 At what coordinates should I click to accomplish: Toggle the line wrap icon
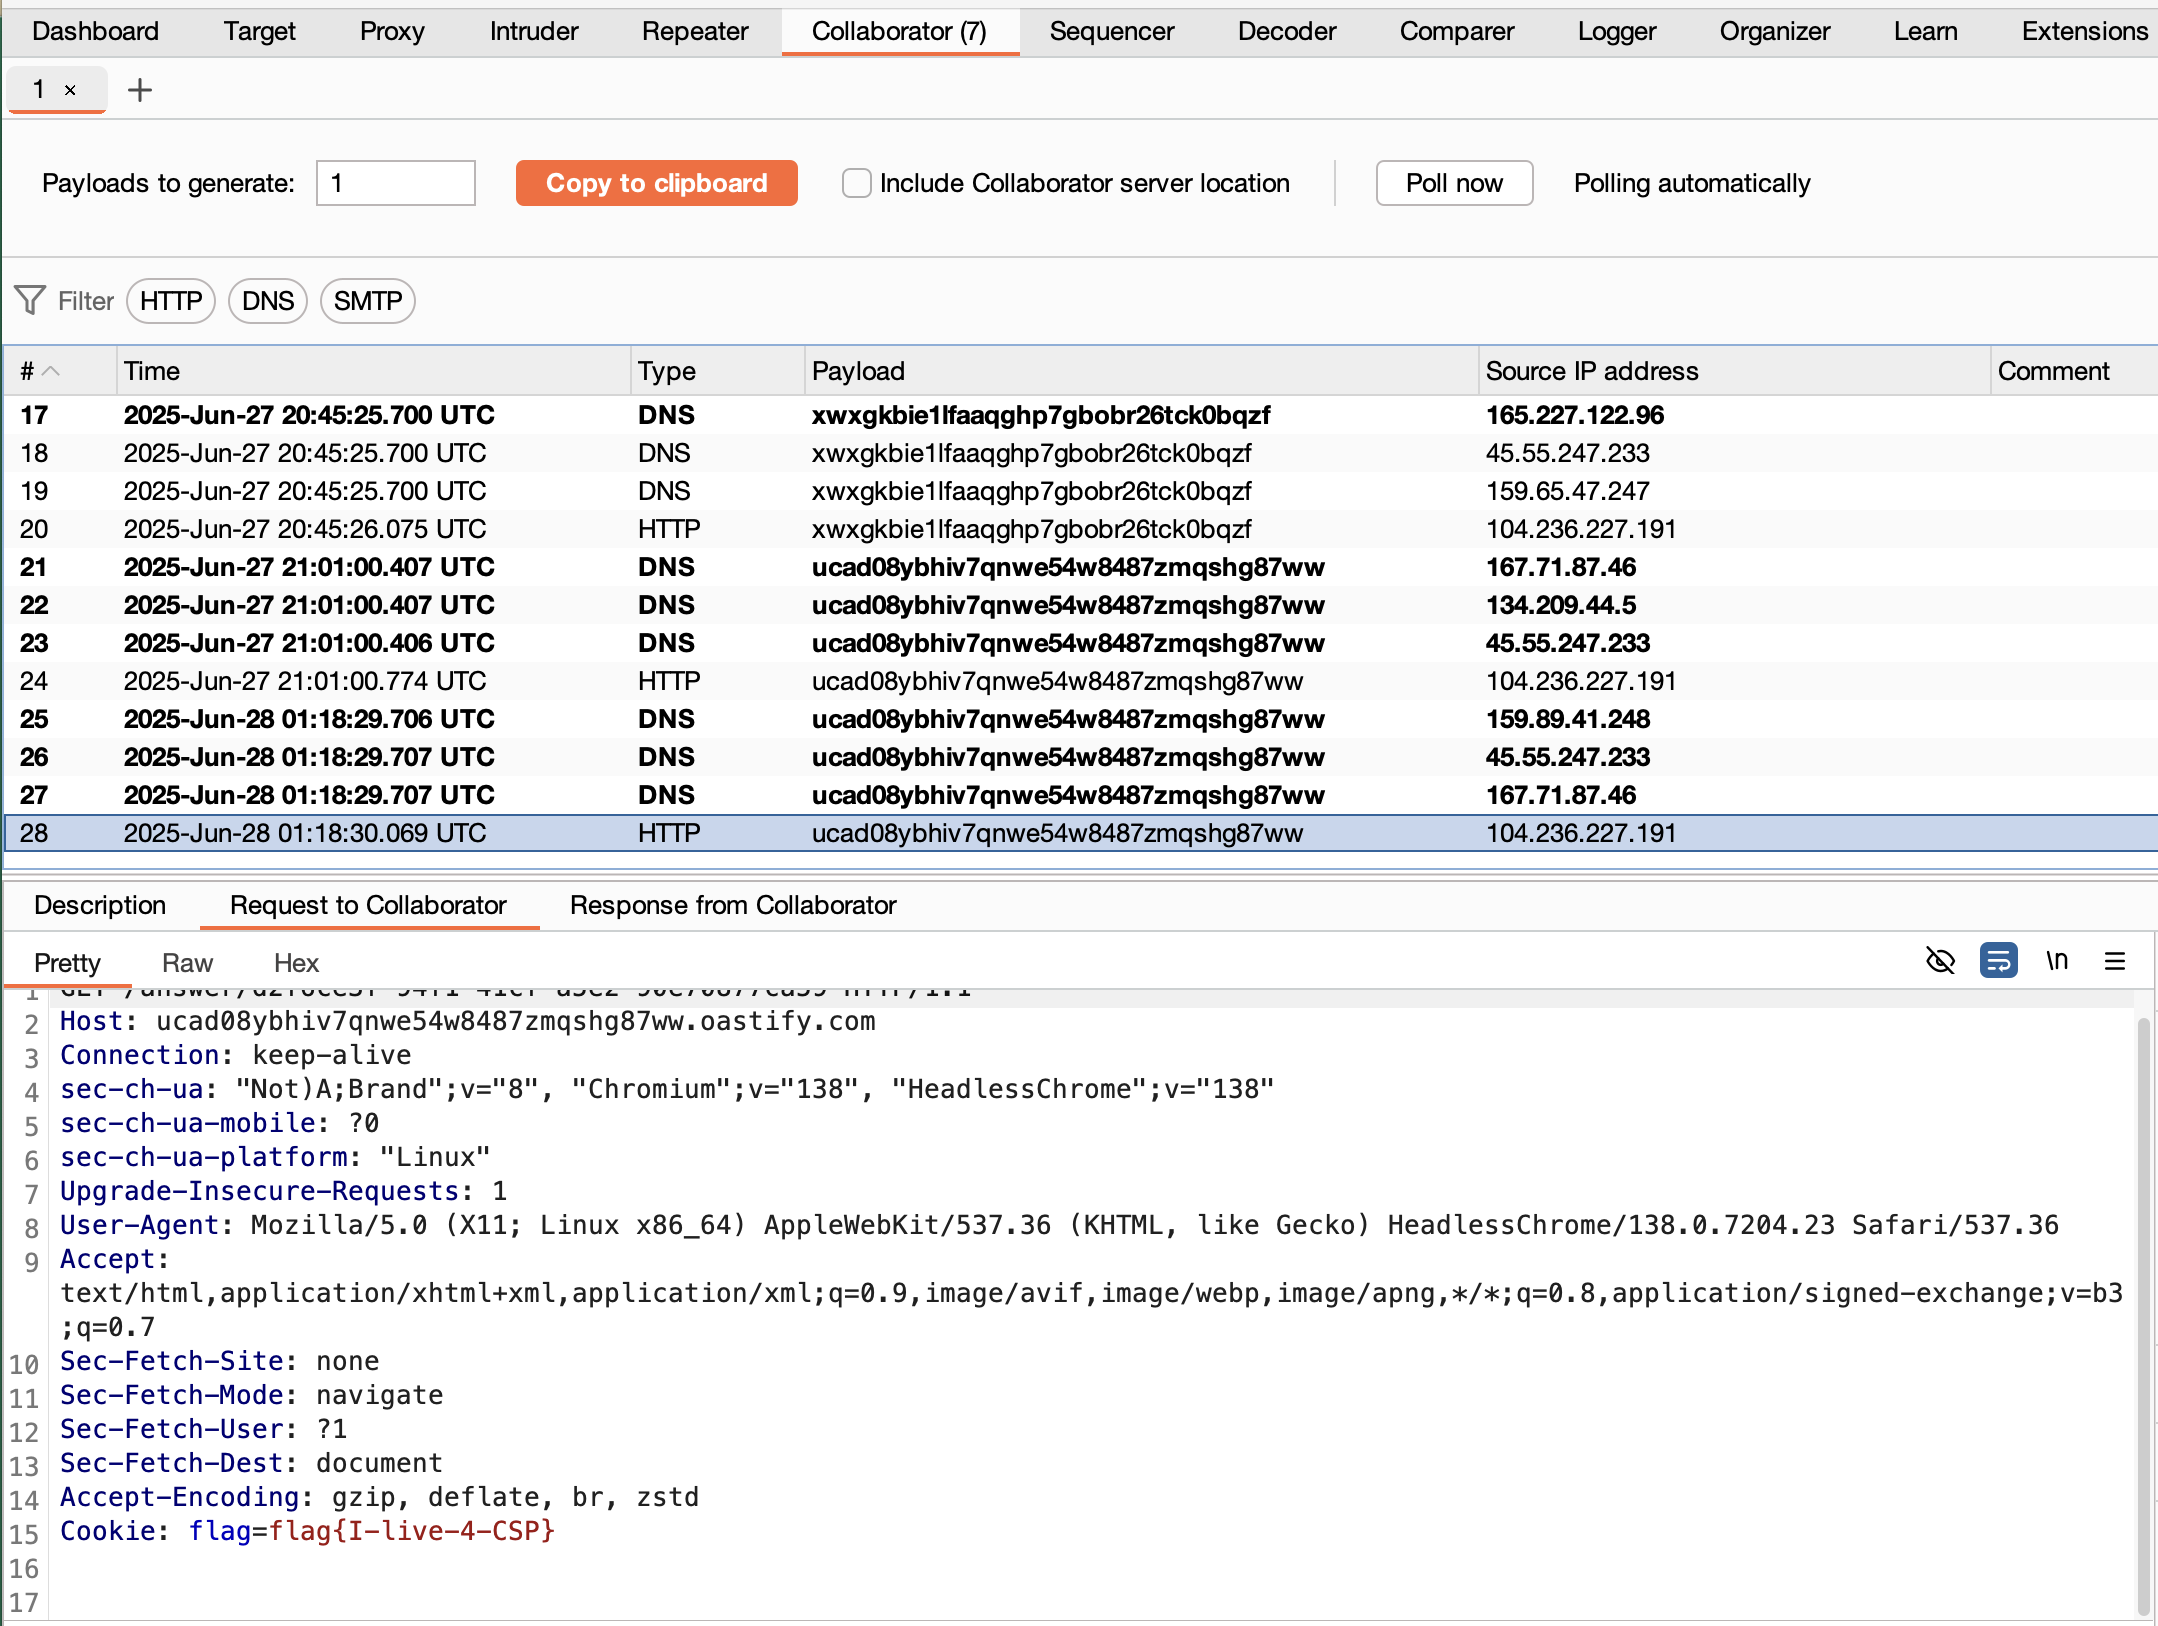click(x=1998, y=961)
